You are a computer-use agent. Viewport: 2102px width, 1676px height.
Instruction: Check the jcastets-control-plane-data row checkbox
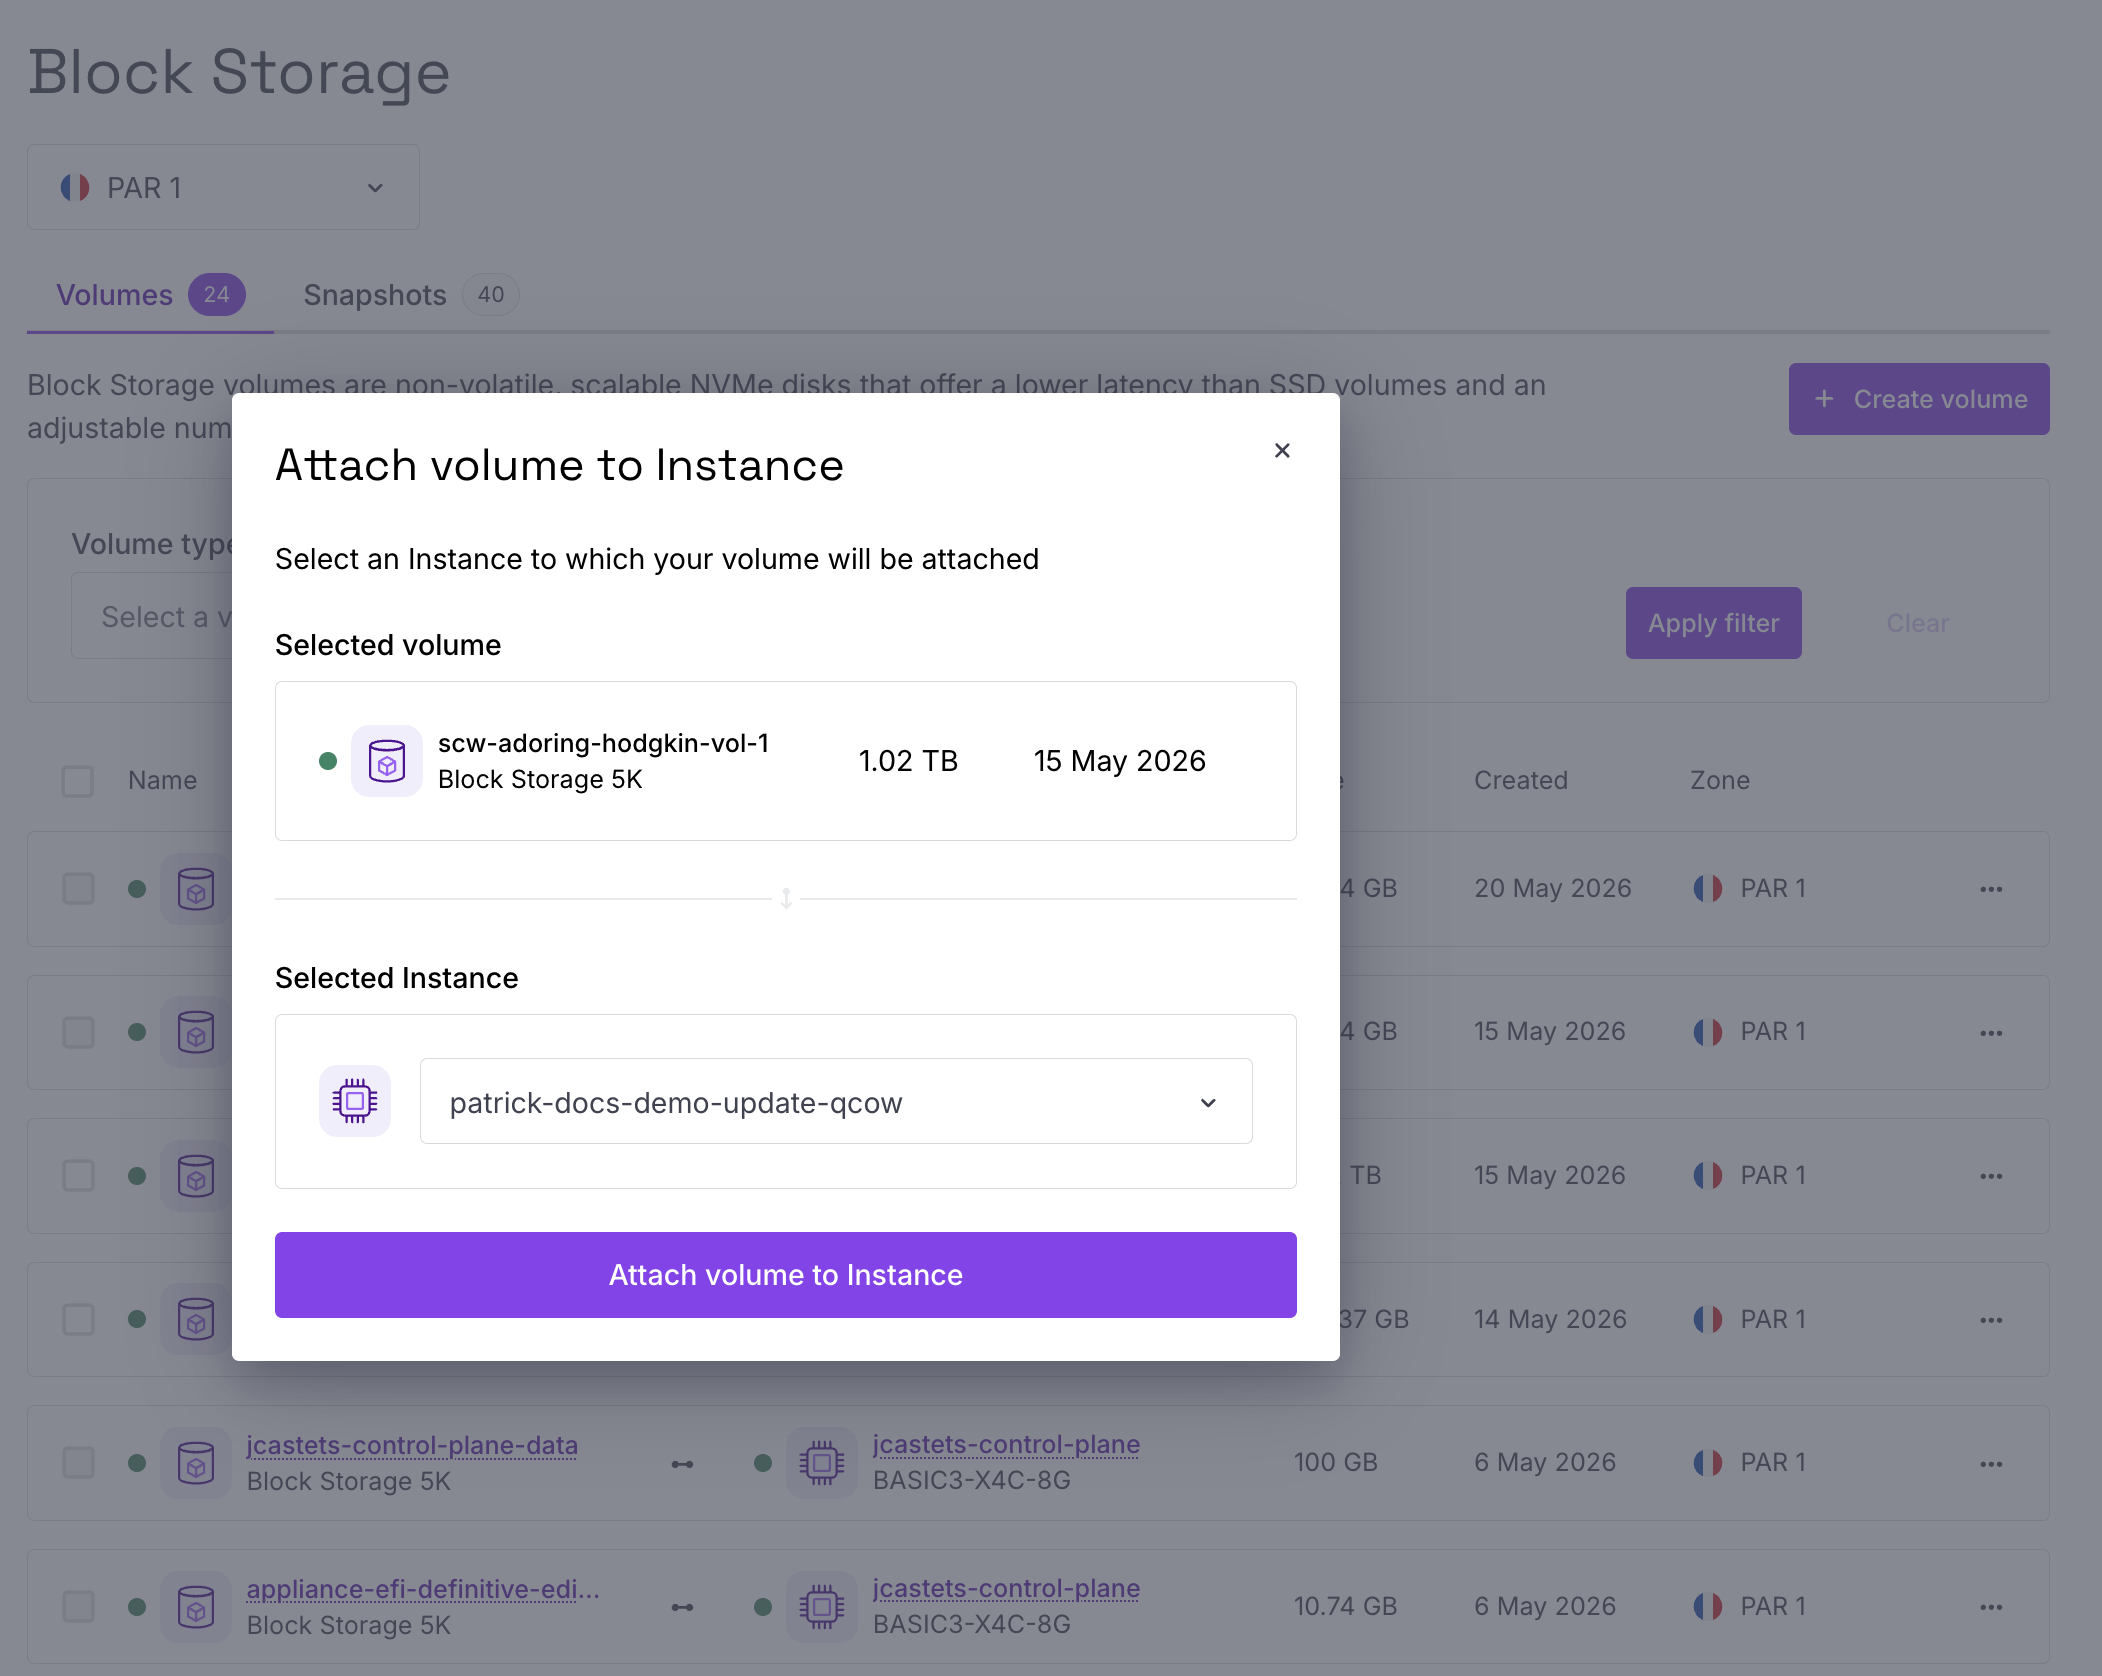[x=78, y=1463]
